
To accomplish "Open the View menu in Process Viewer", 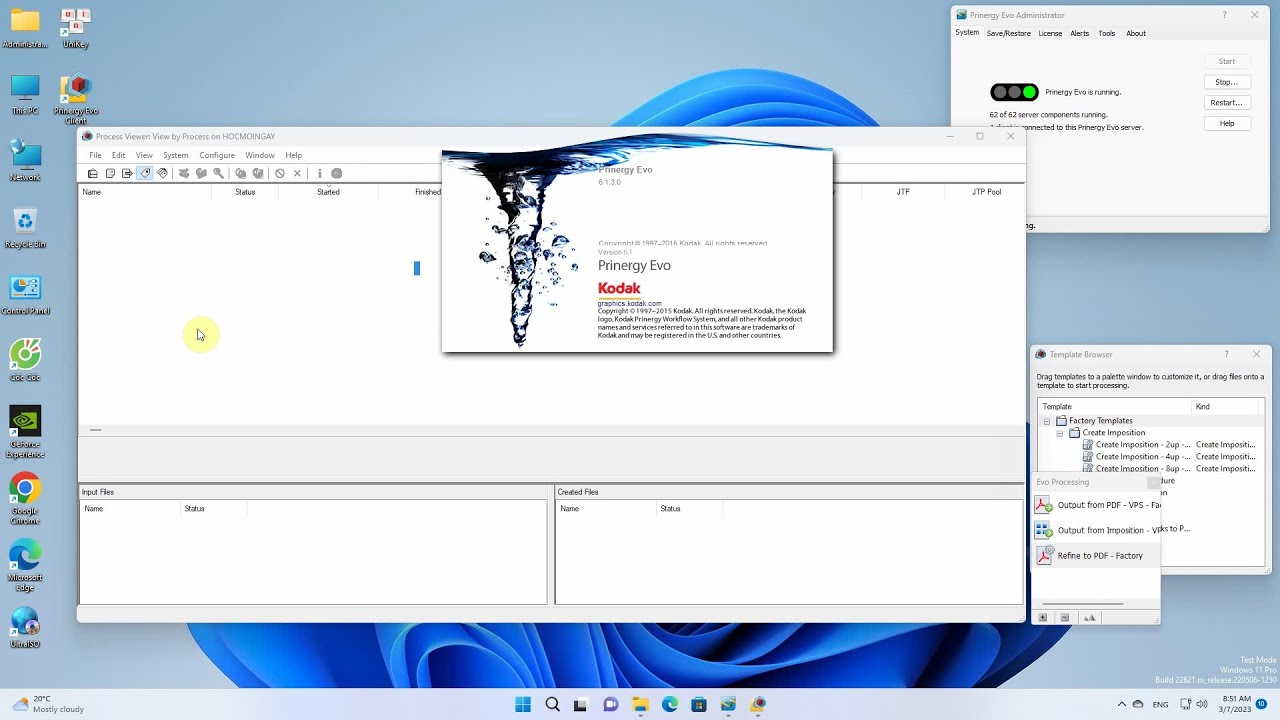I will point(144,156).
